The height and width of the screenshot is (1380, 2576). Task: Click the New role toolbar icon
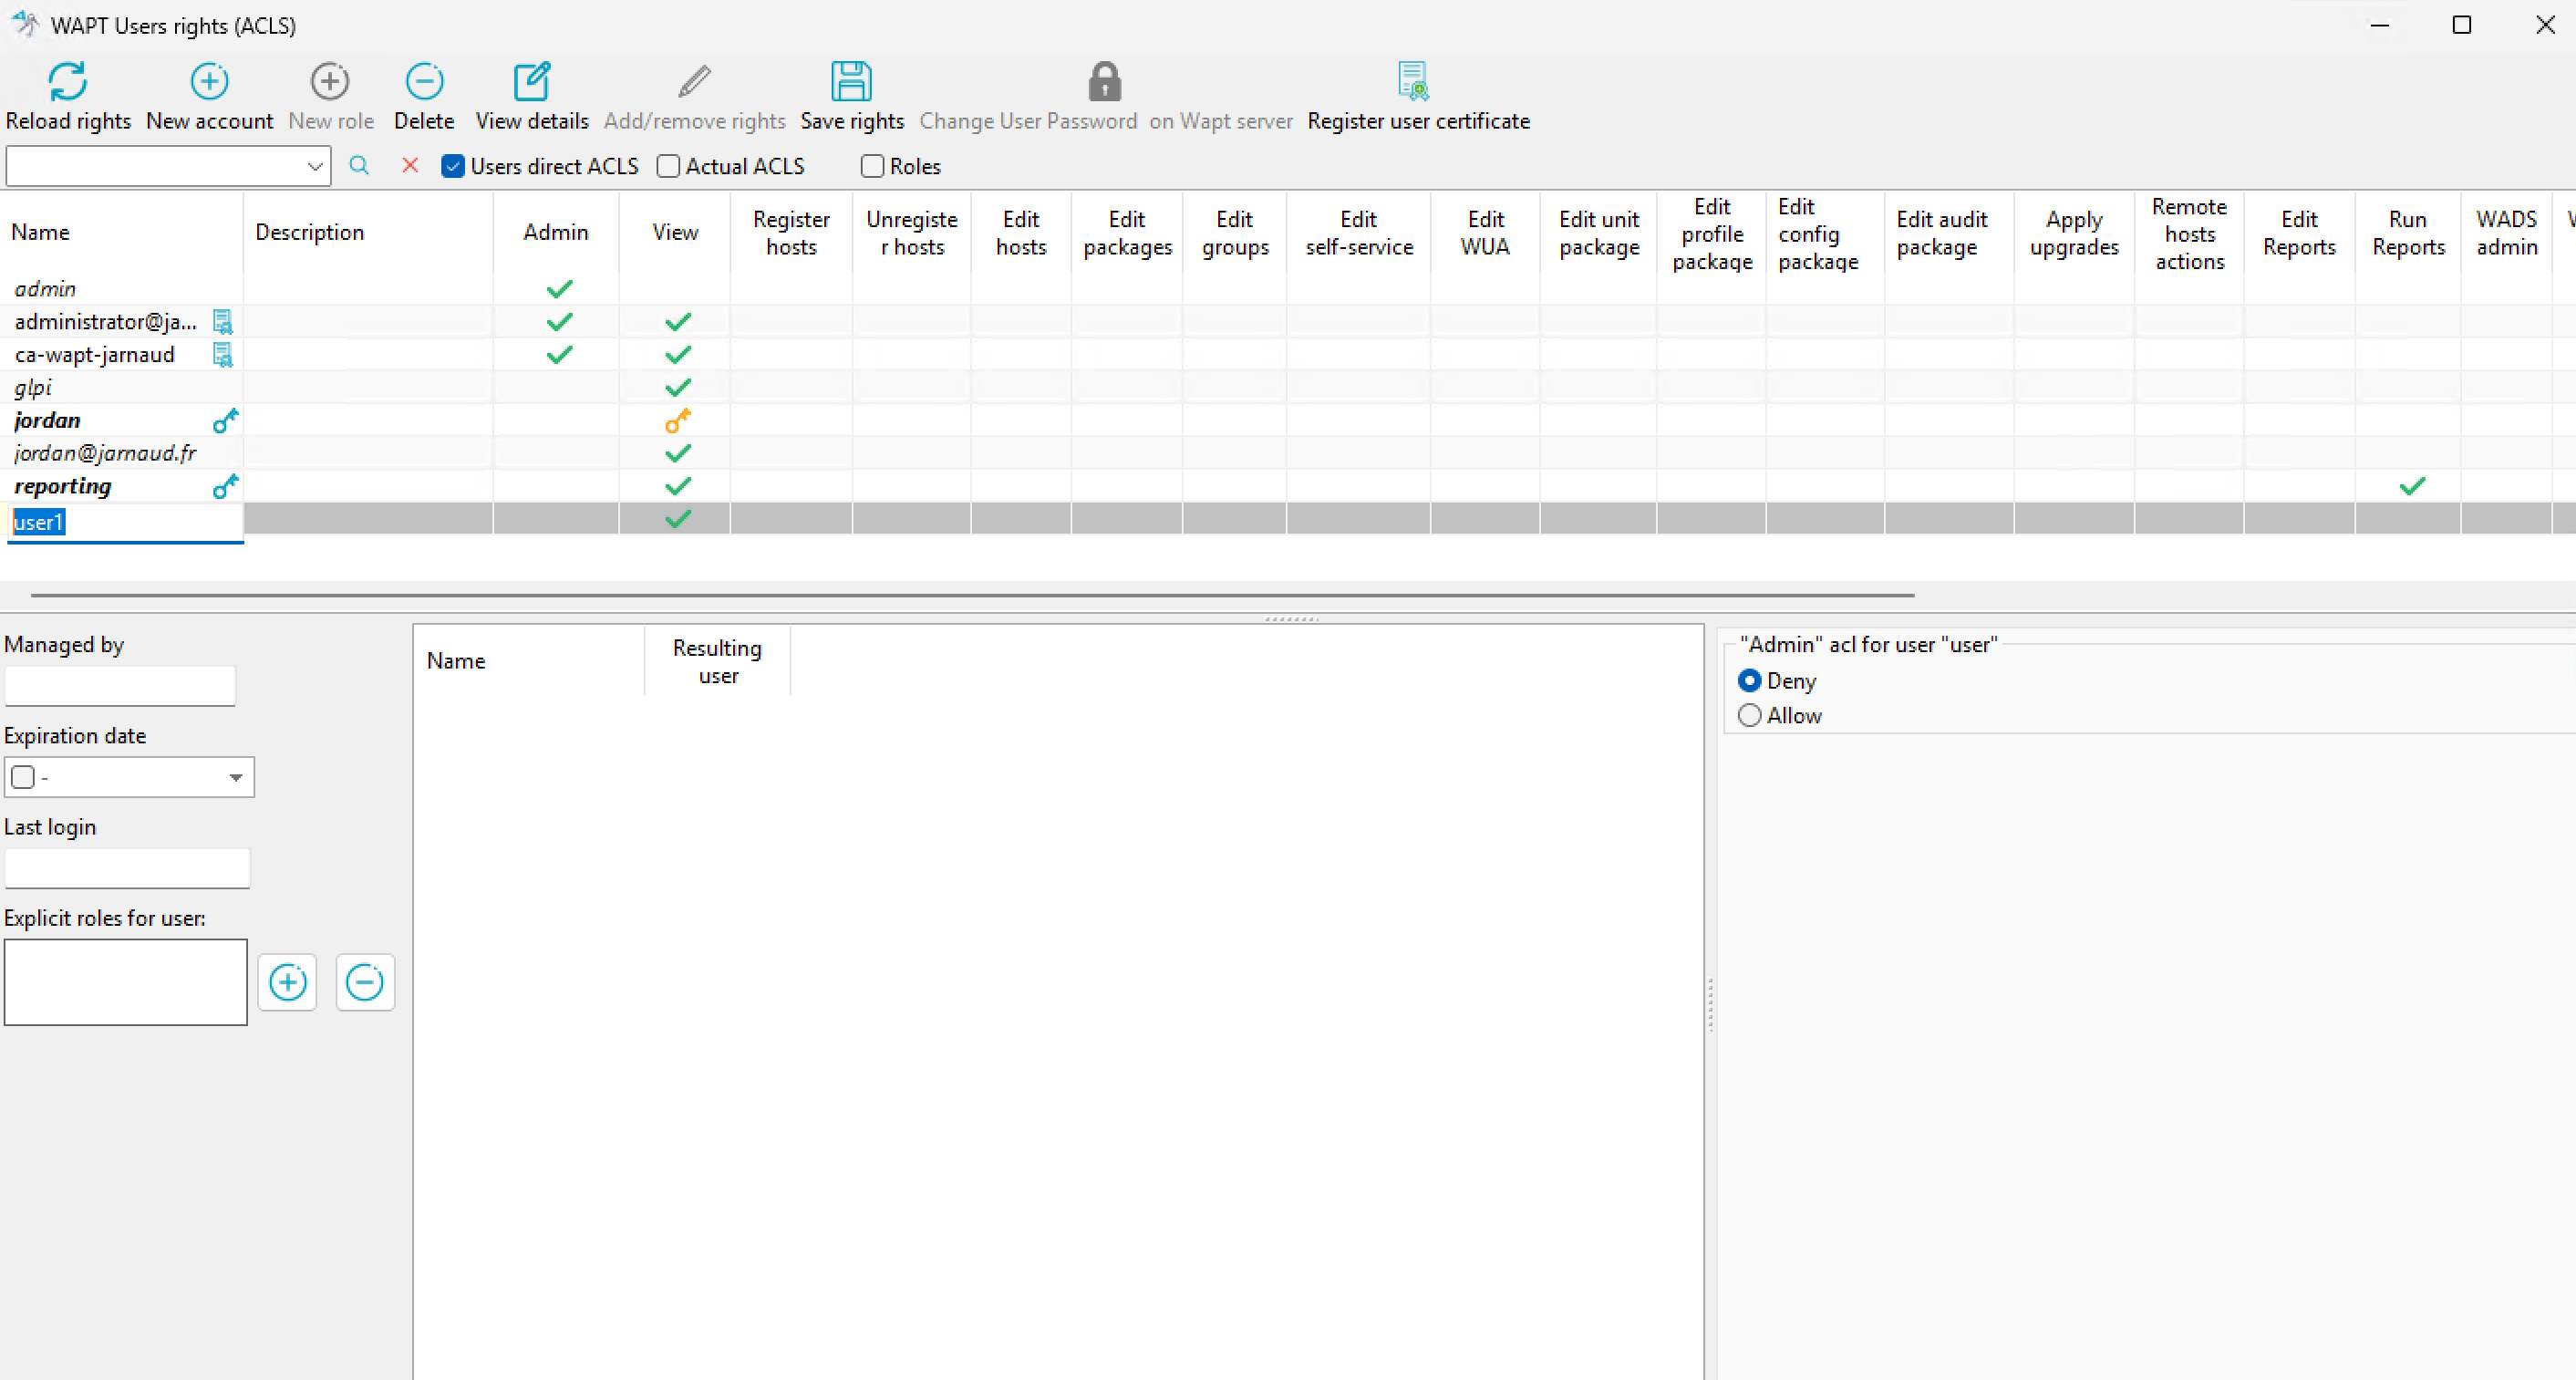pyautogui.click(x=330, y=82)
